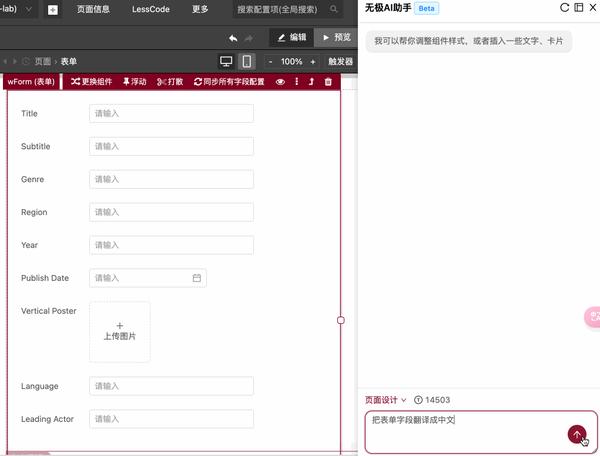The height and width of the screenshot is (456, 600).
Task: Toggle AI panel layout icon
Action: click(x=579, y=8)
